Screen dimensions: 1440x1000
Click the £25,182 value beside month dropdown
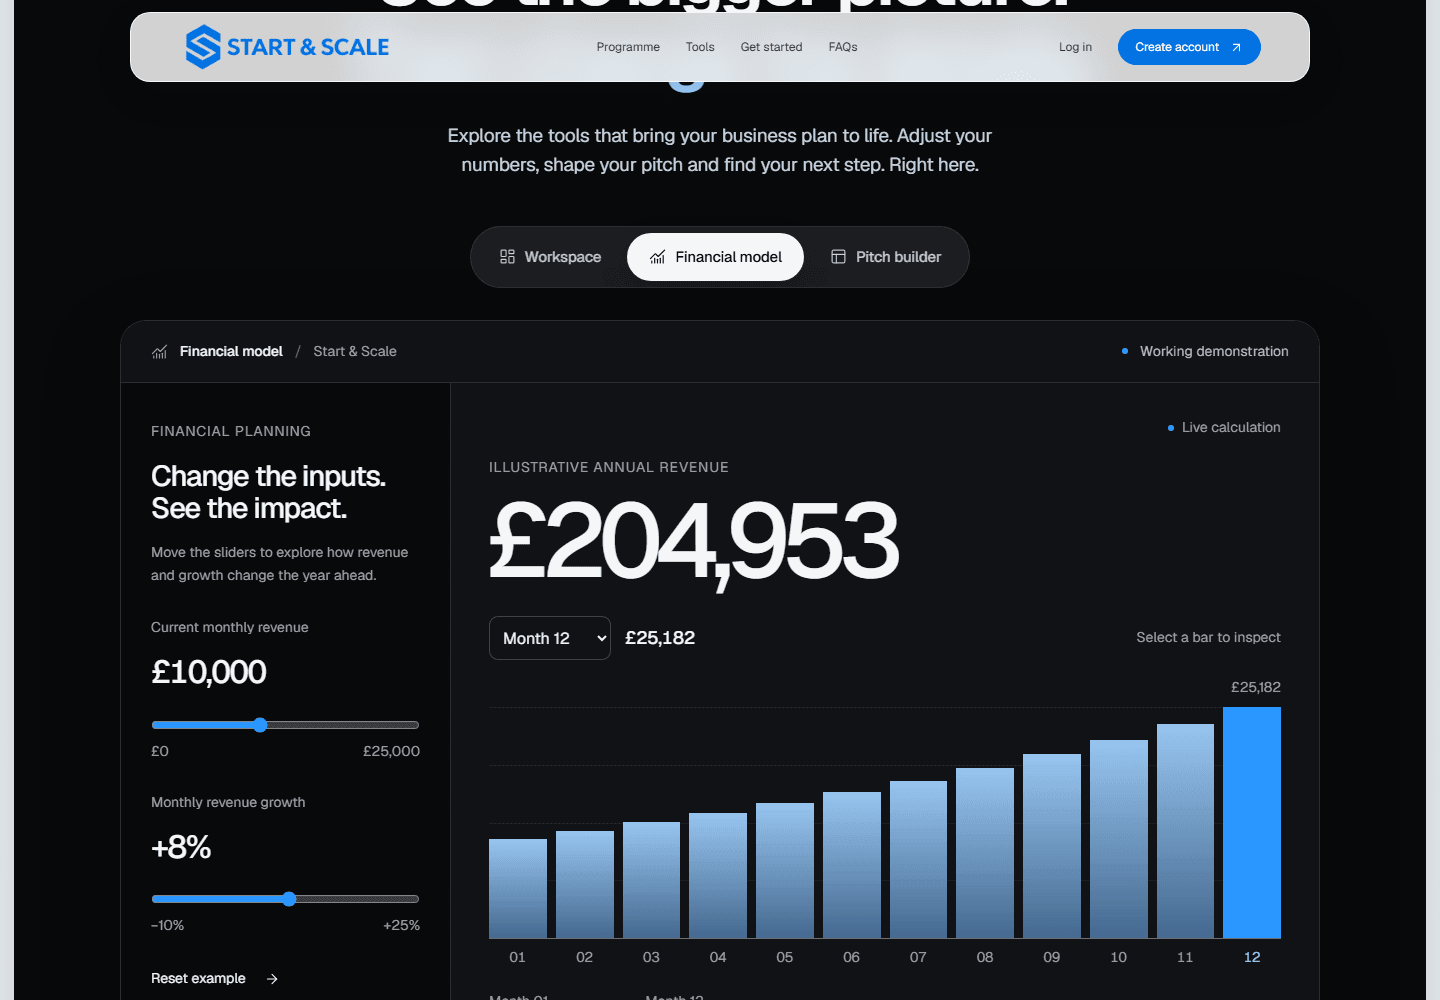pos(660,638)
